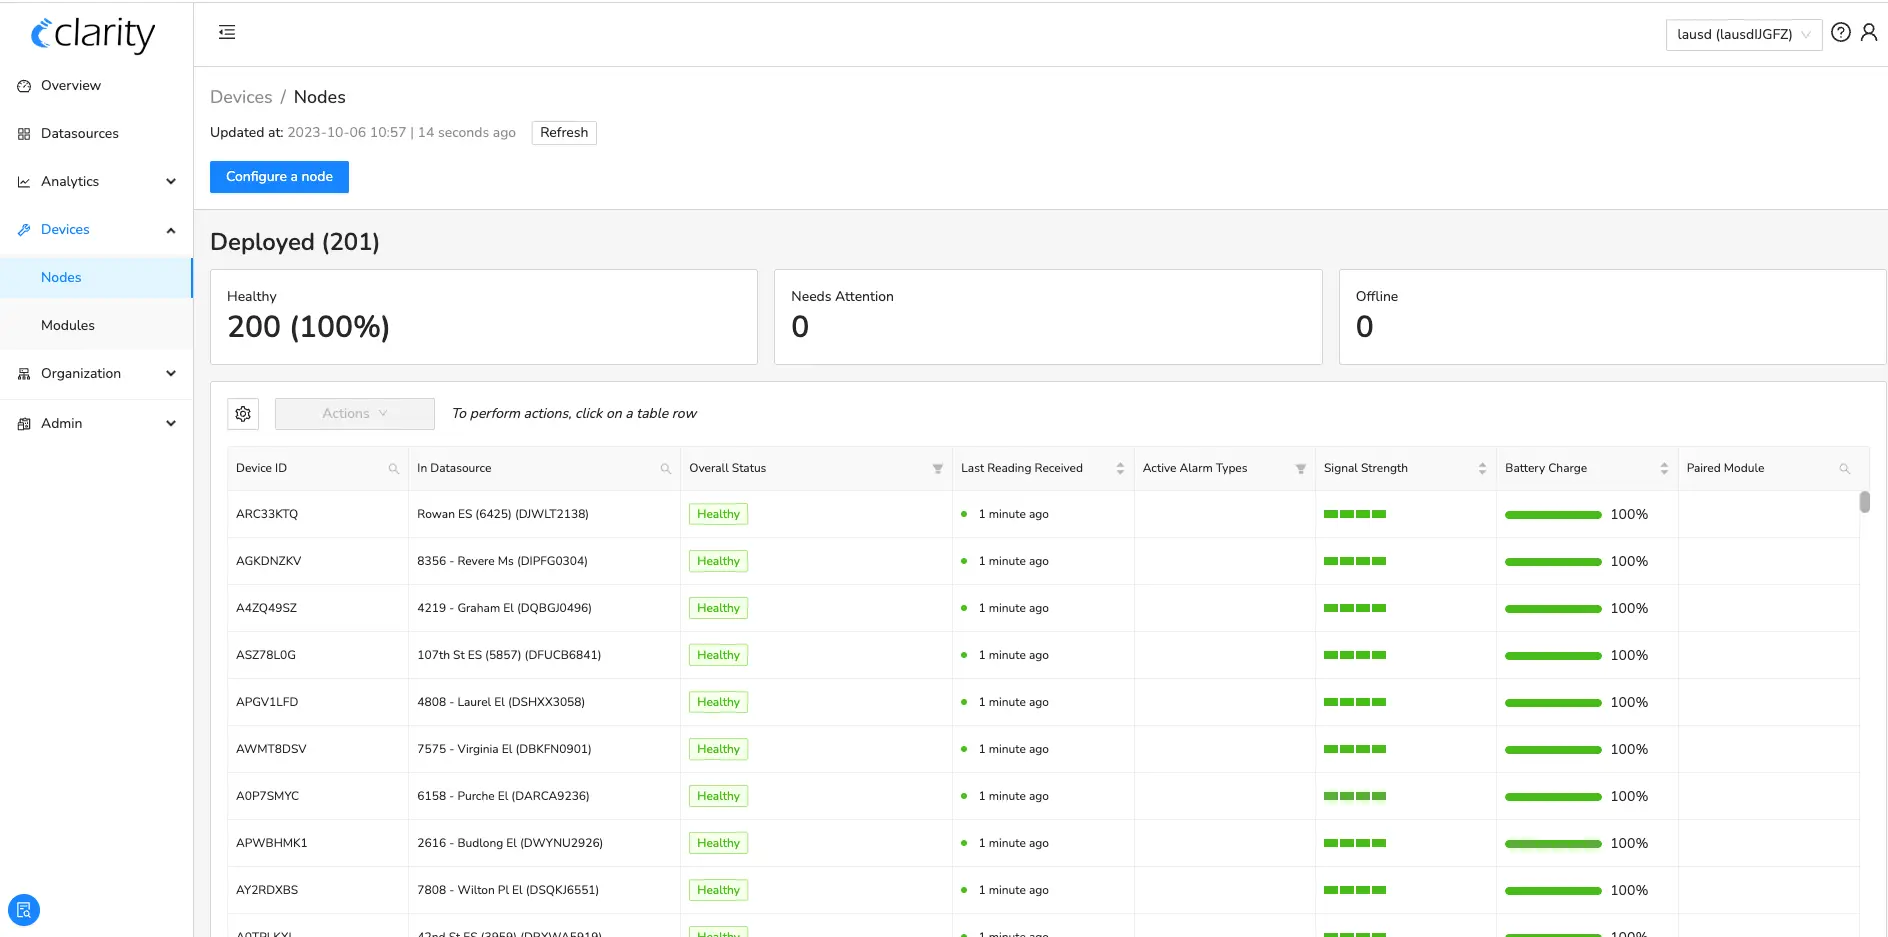The image size is (1888, 937).
Task: Click the battery charge bar for ARC33KTQ
Action: click(x=1552, y=514)
